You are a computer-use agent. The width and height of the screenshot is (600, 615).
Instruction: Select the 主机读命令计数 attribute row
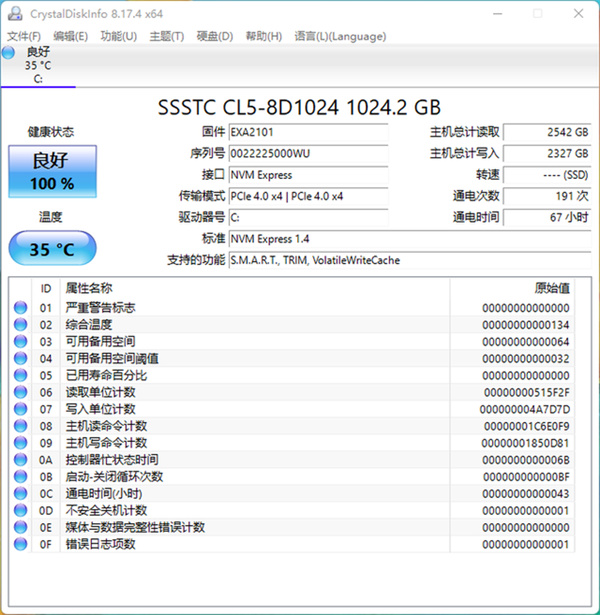click(x=292, y=426)
